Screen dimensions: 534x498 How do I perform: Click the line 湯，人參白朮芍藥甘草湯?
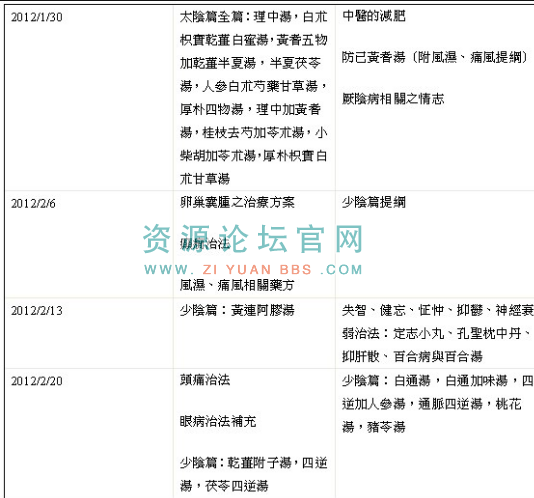click(254, 86)
